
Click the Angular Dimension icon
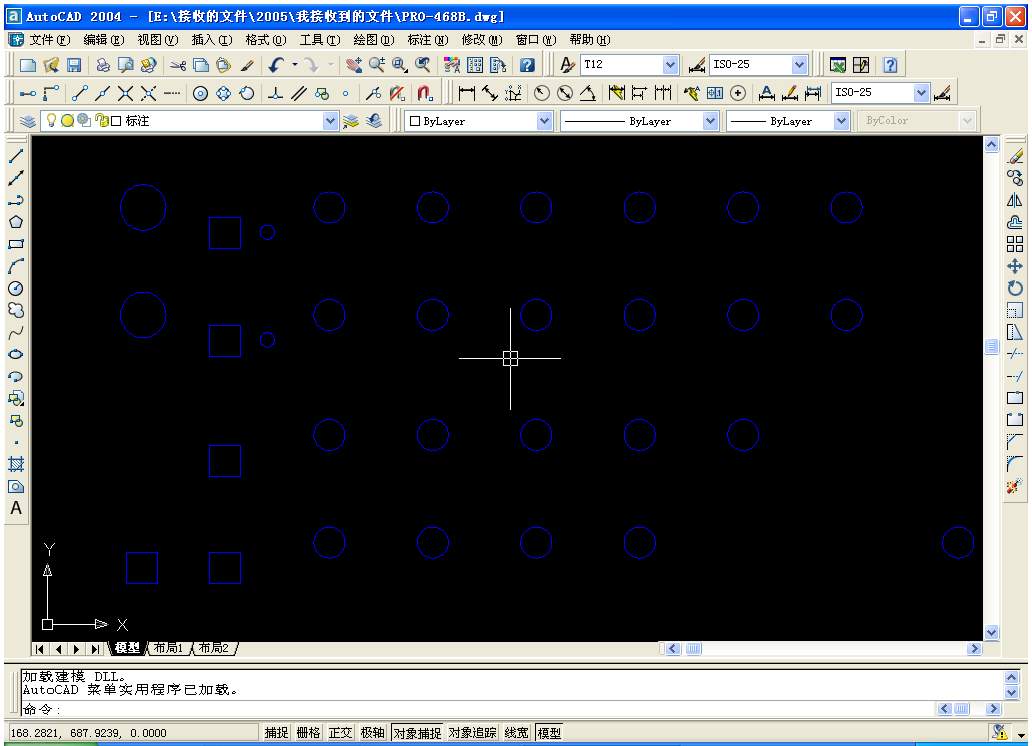(588, 93)
